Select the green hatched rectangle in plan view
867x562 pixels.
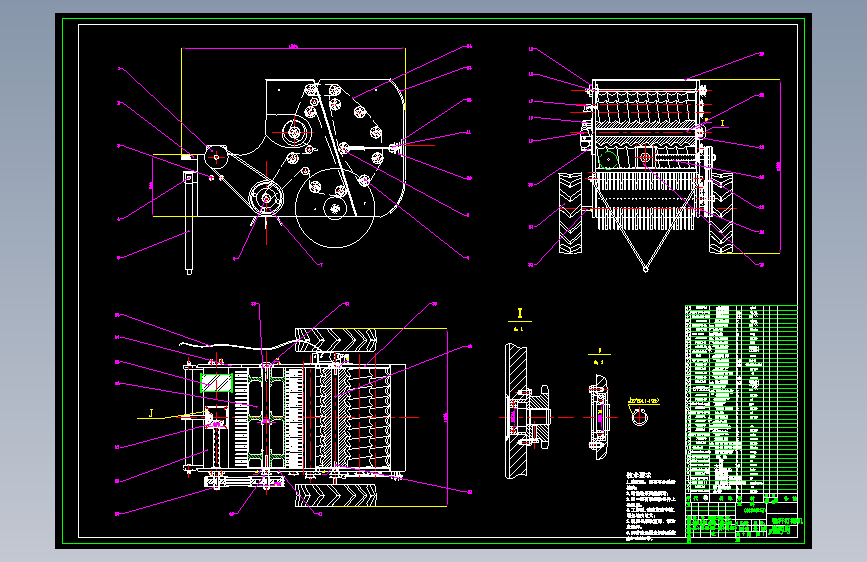pyautogui.click(x=216, y=383)
